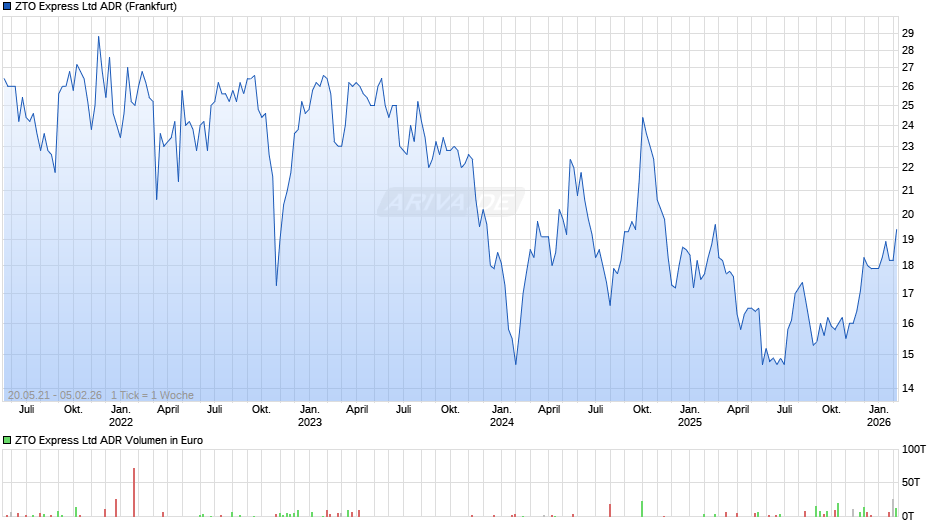Click the volume axis label 0T
This screenshot has width=940, height=526.
[x=908, y=516]
